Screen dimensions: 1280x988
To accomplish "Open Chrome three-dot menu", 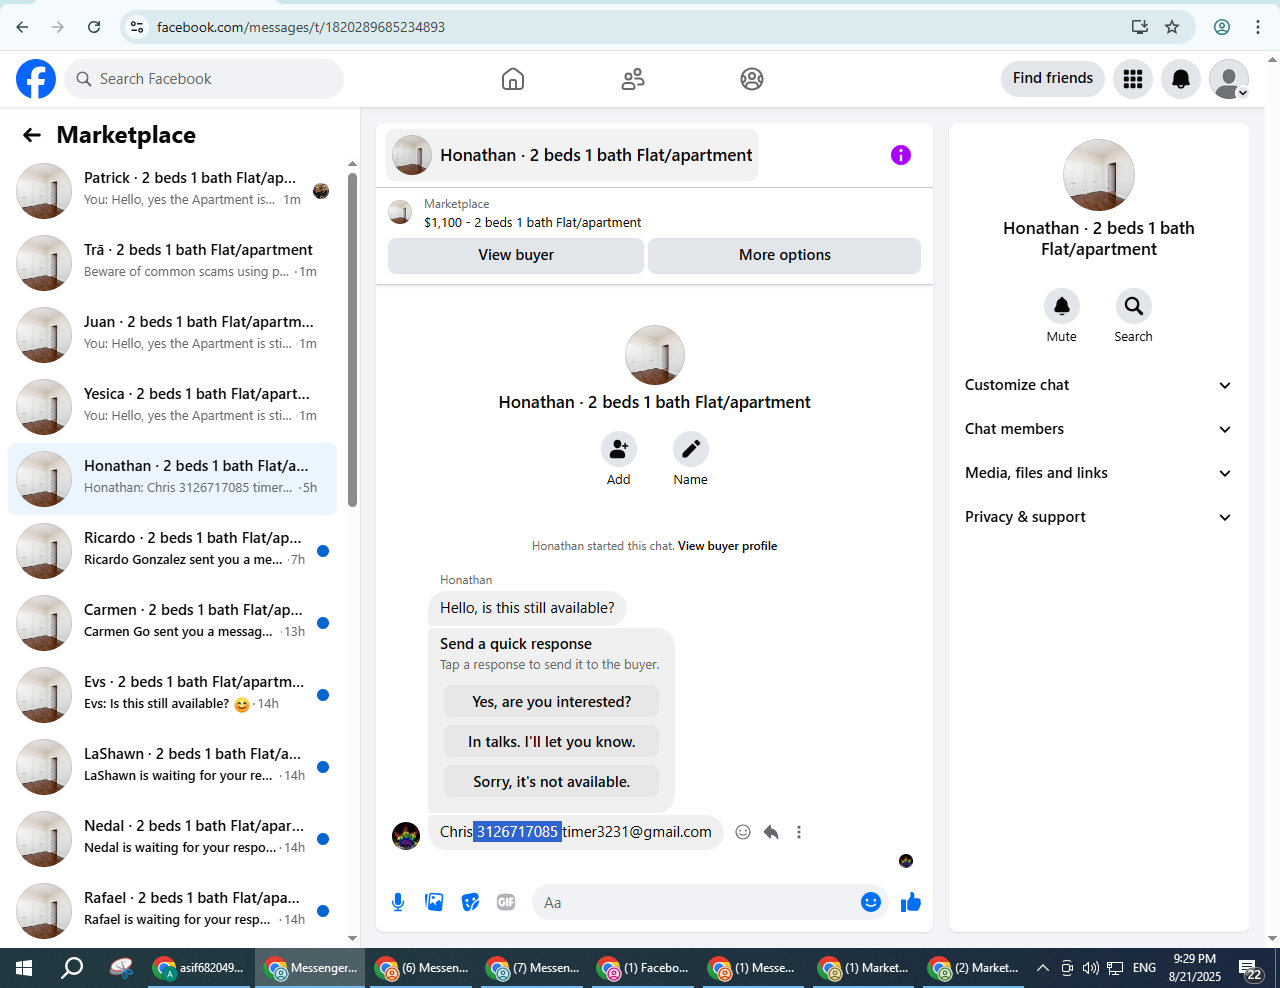I will [1258, 27].
